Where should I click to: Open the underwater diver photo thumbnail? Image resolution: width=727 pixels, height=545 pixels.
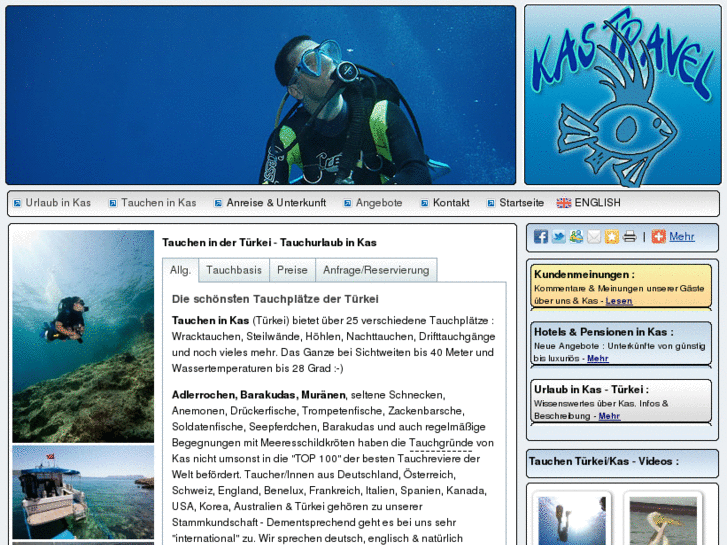click(x=83, y=336)
